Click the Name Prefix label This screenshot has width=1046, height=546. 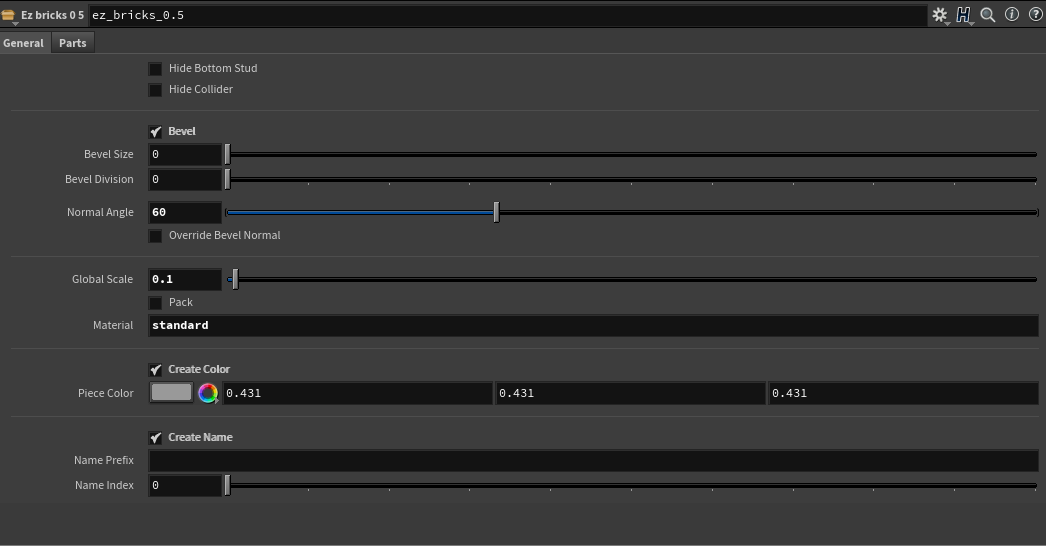104,461
